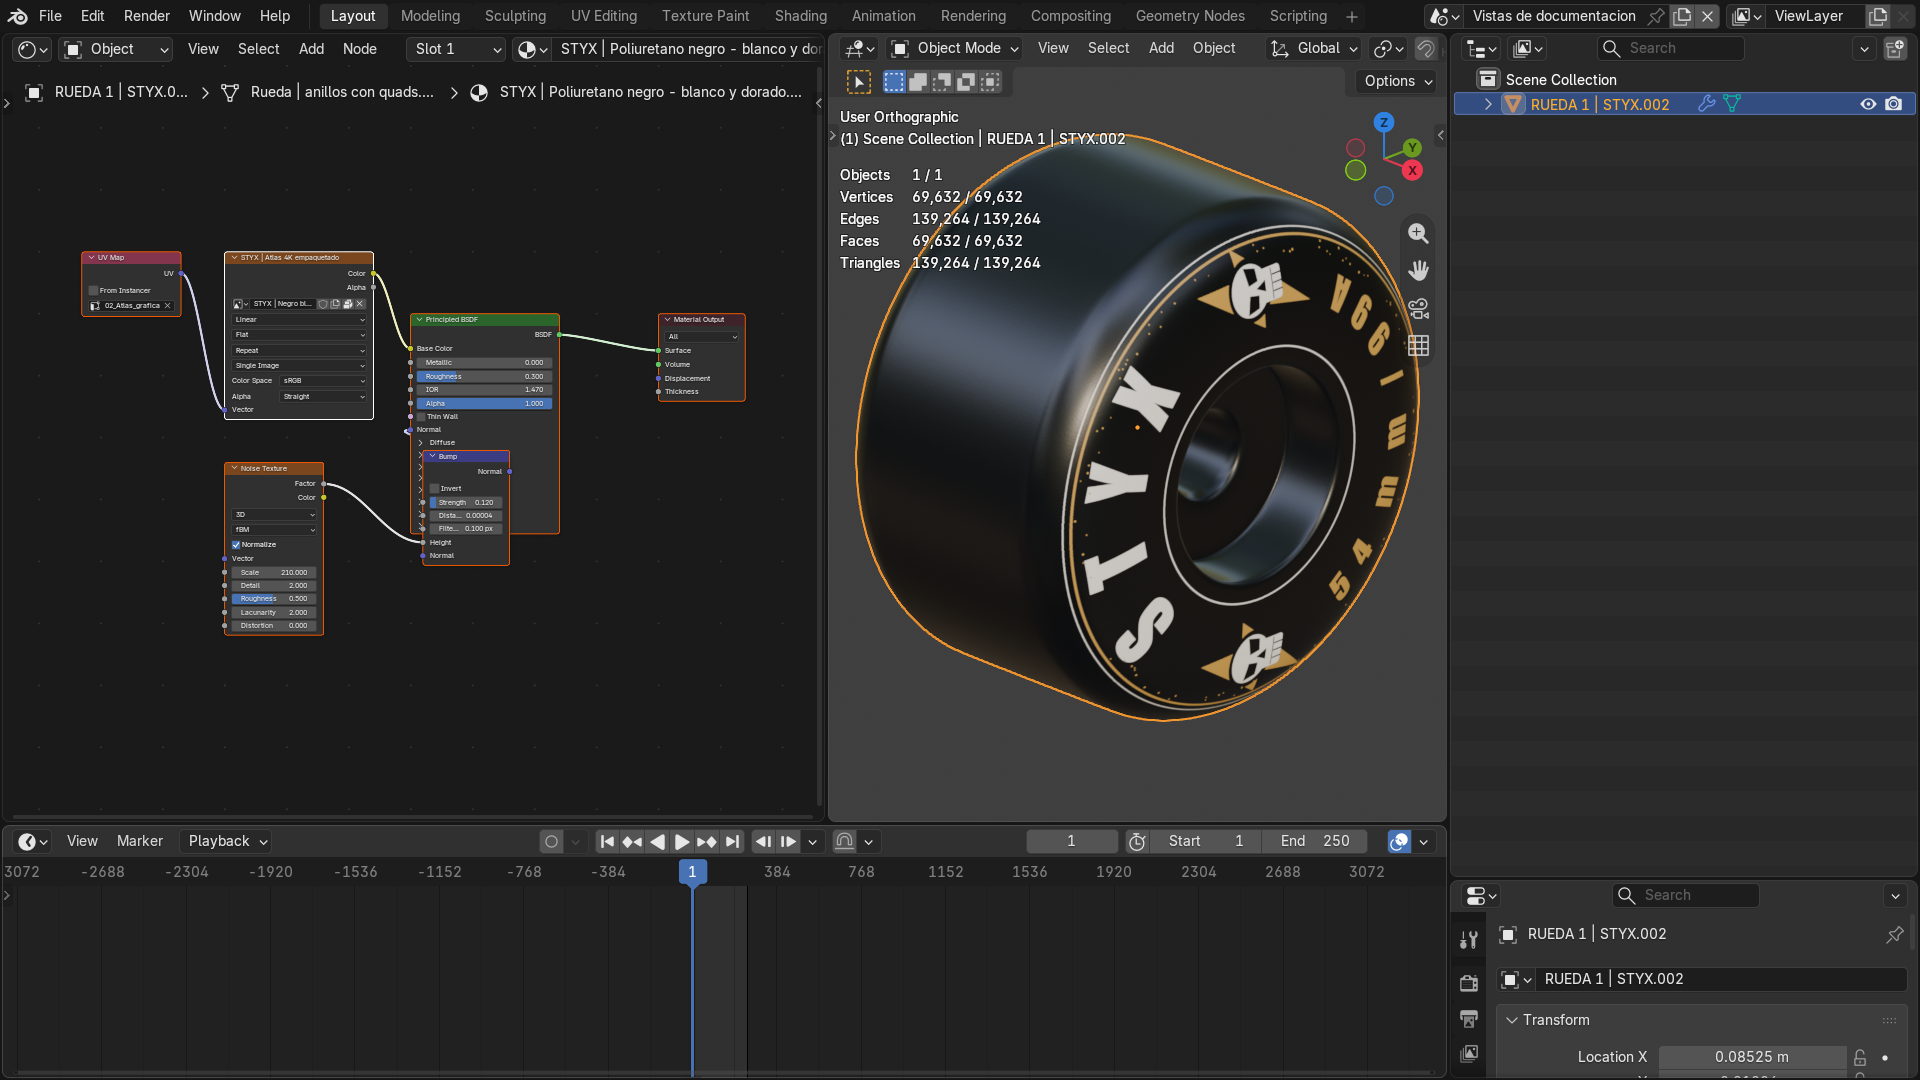Screen dimensions: 1920x1080
Task: Play the animation forward
Action: [x=682, y=842]
